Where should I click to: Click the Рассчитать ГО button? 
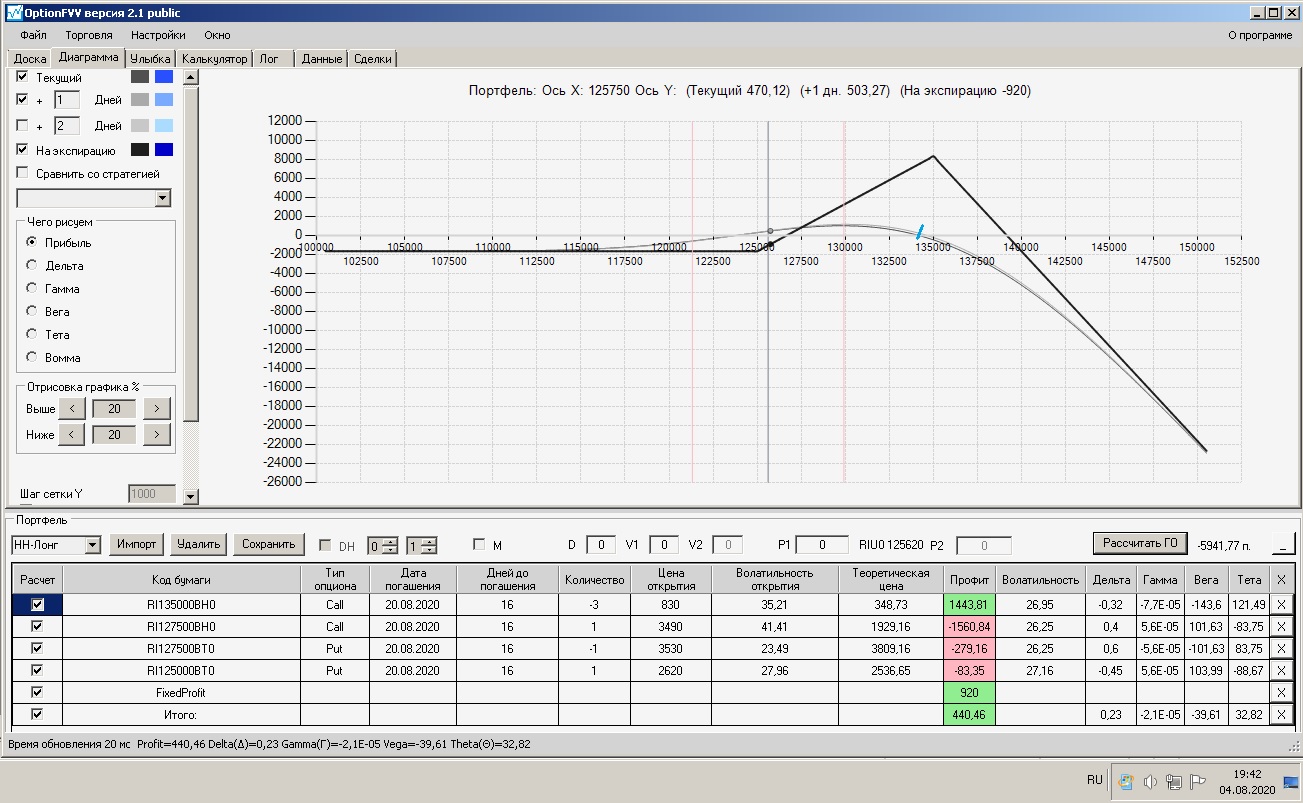coord(1140,543)
